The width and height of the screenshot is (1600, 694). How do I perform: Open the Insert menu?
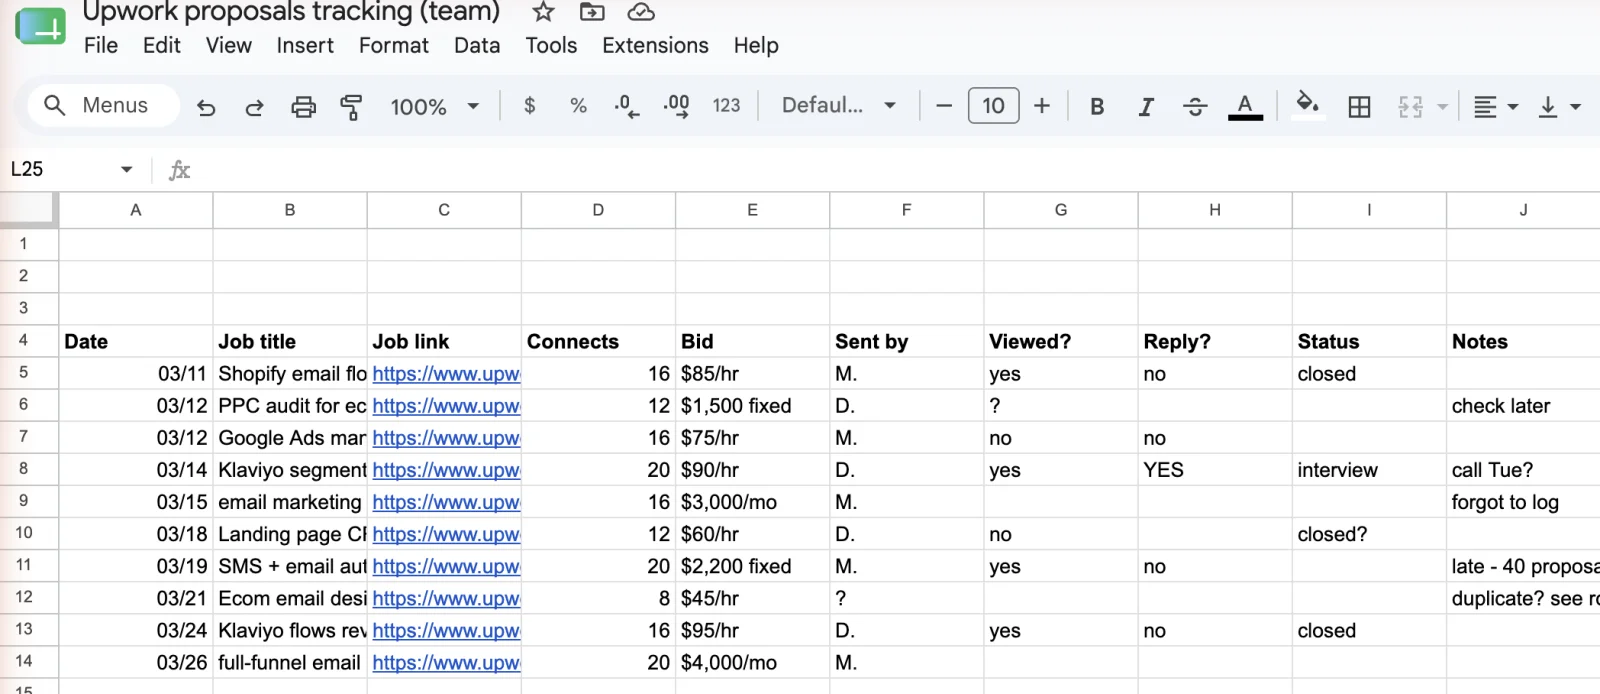pos(305,46)
